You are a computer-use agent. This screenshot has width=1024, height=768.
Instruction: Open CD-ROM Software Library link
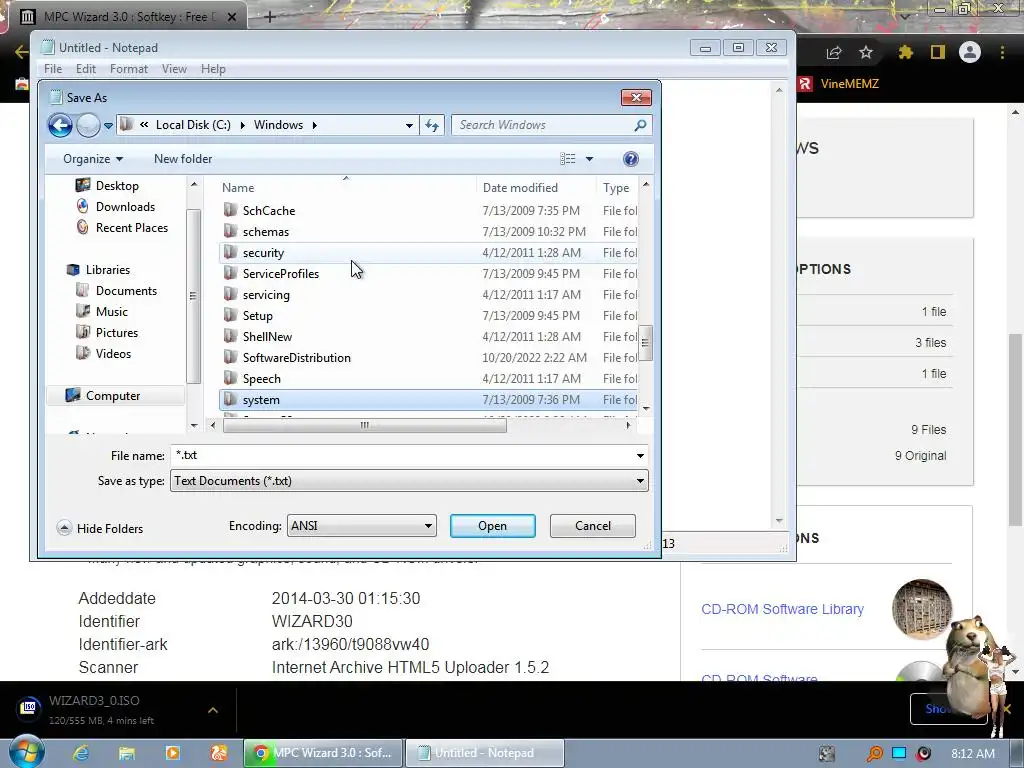point(782,609)
